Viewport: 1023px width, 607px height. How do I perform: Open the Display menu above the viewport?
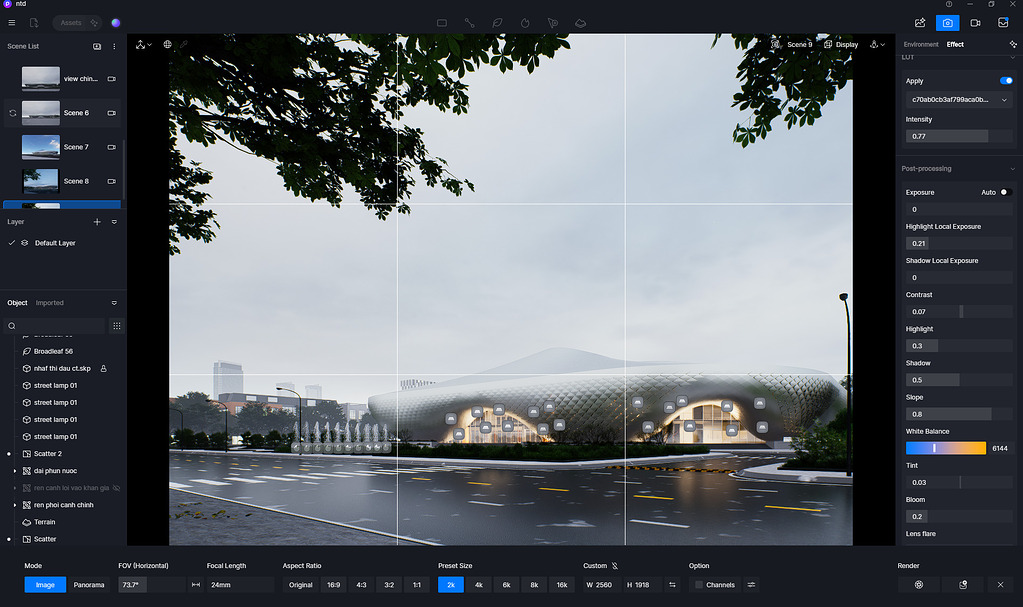[x=845, y=44]
